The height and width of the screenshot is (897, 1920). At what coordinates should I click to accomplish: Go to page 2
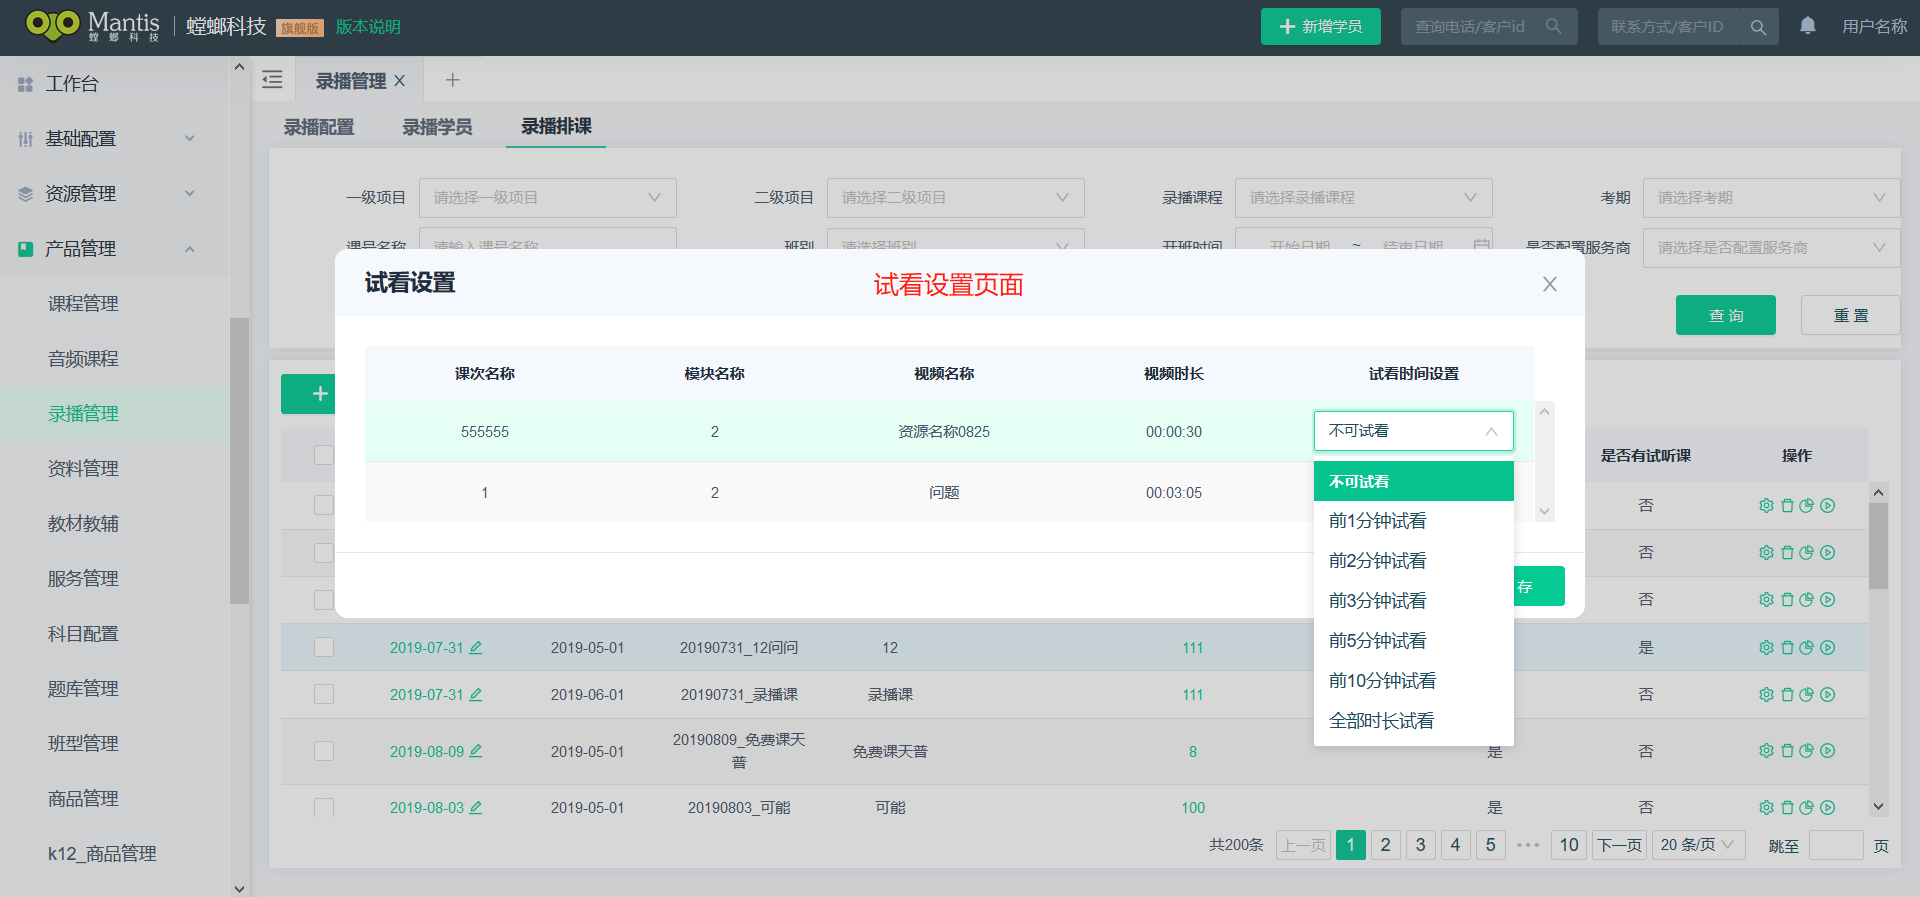(1385, 845)
